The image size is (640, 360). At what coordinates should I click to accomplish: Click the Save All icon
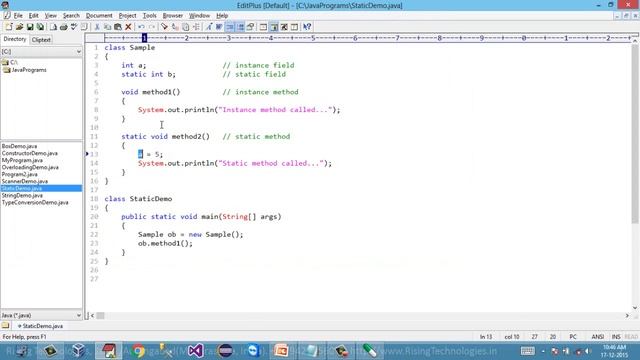pos(40,27)
